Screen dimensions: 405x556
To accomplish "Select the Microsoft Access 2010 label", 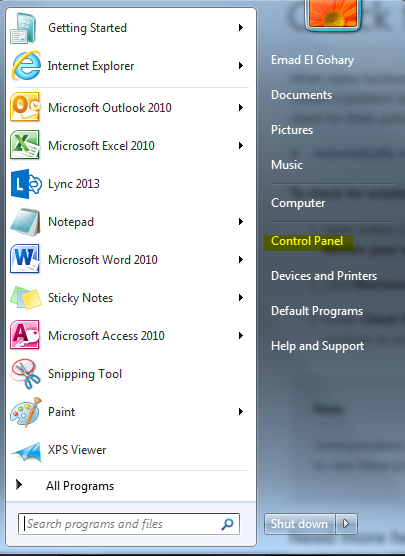I will click(106, 336).
